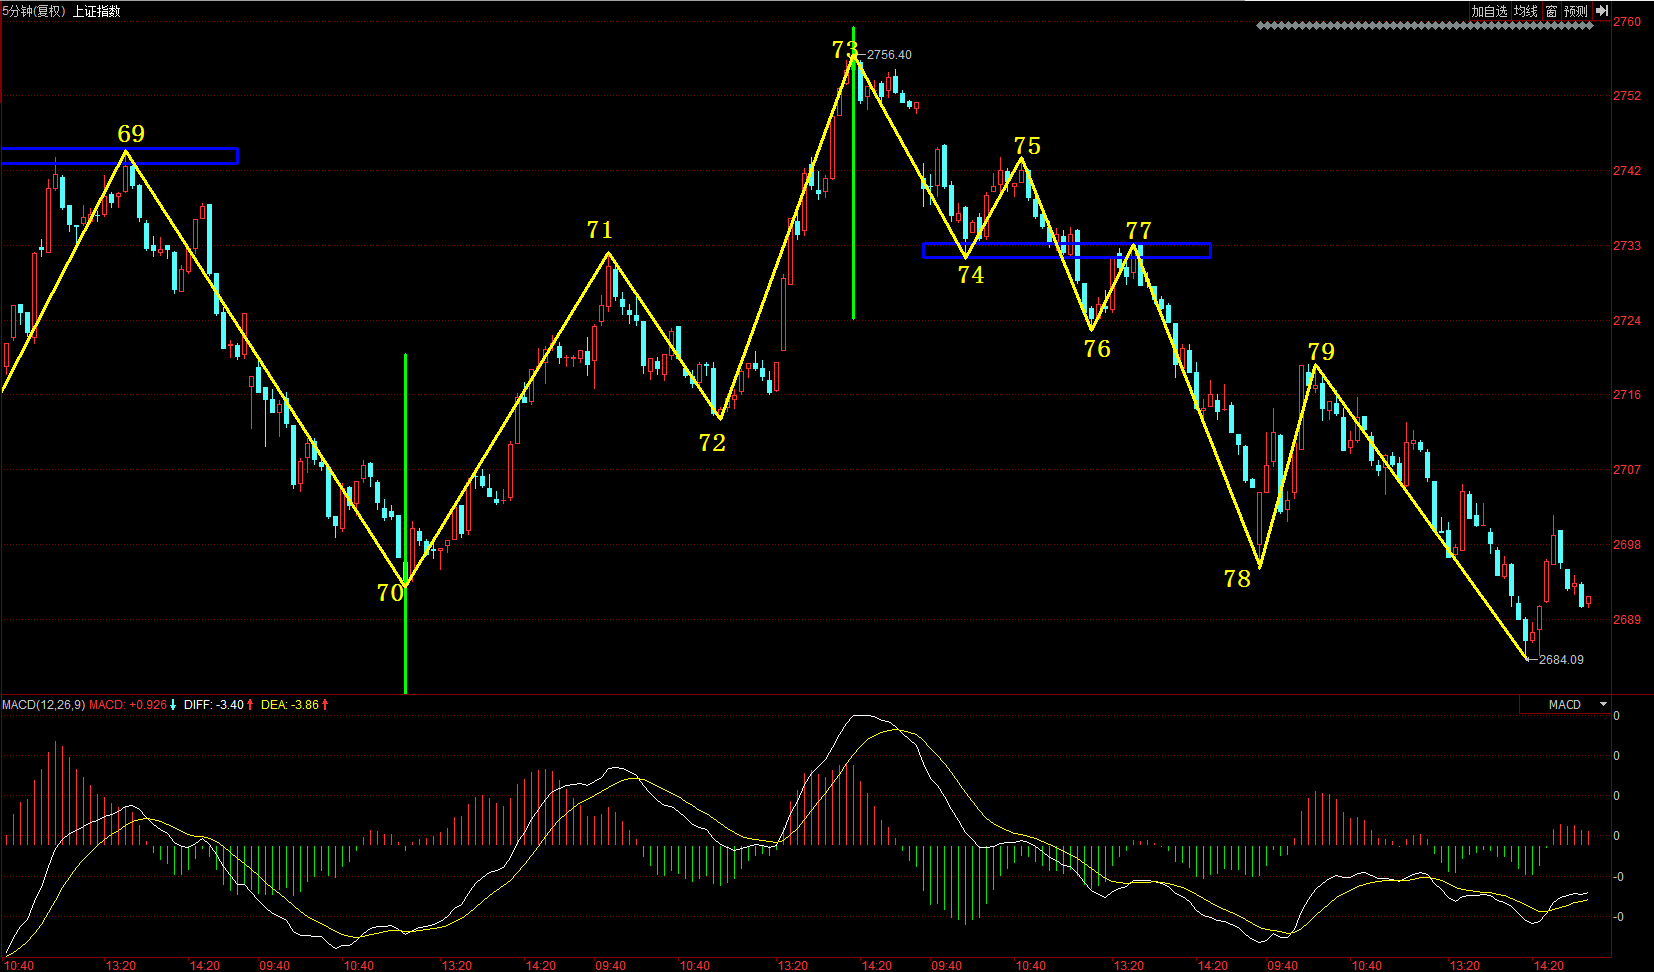Image resolution: width=1654 pixels, height=972 pixels.
Task: Open the MACD indicator dropdown
Action: (x=1603, y=705)
